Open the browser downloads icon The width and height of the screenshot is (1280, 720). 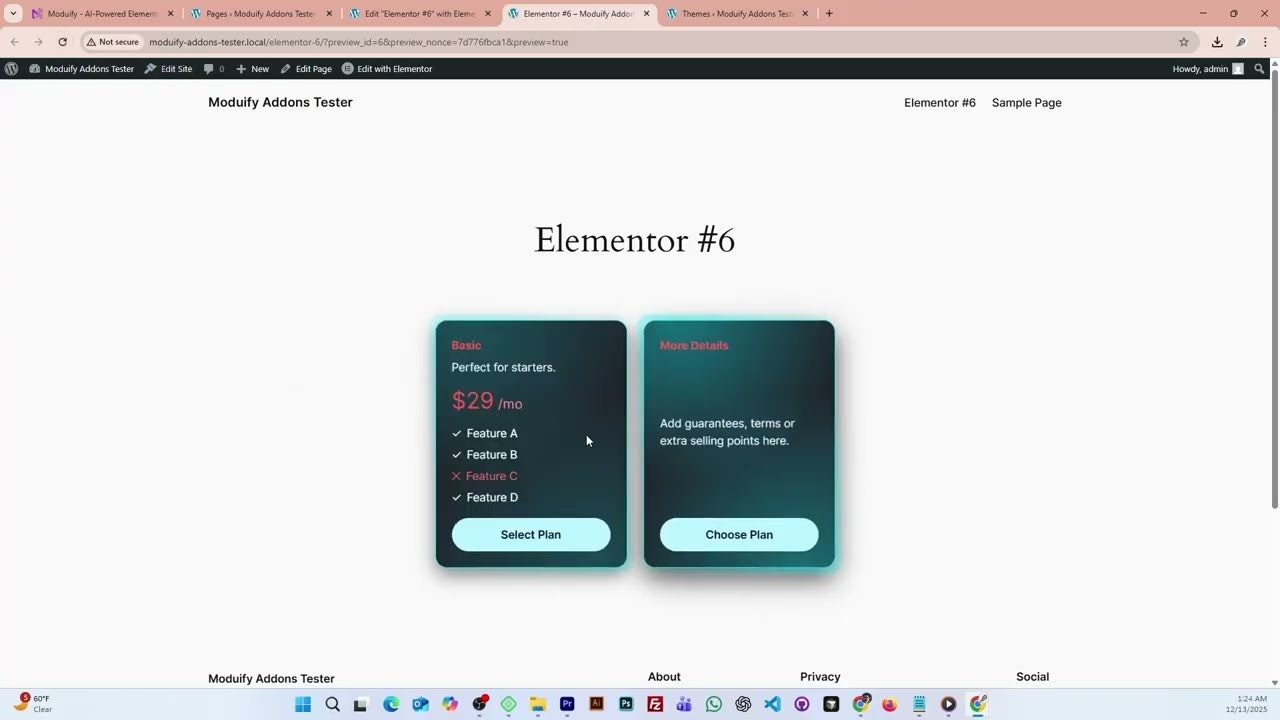click(x=1218, y=42)
